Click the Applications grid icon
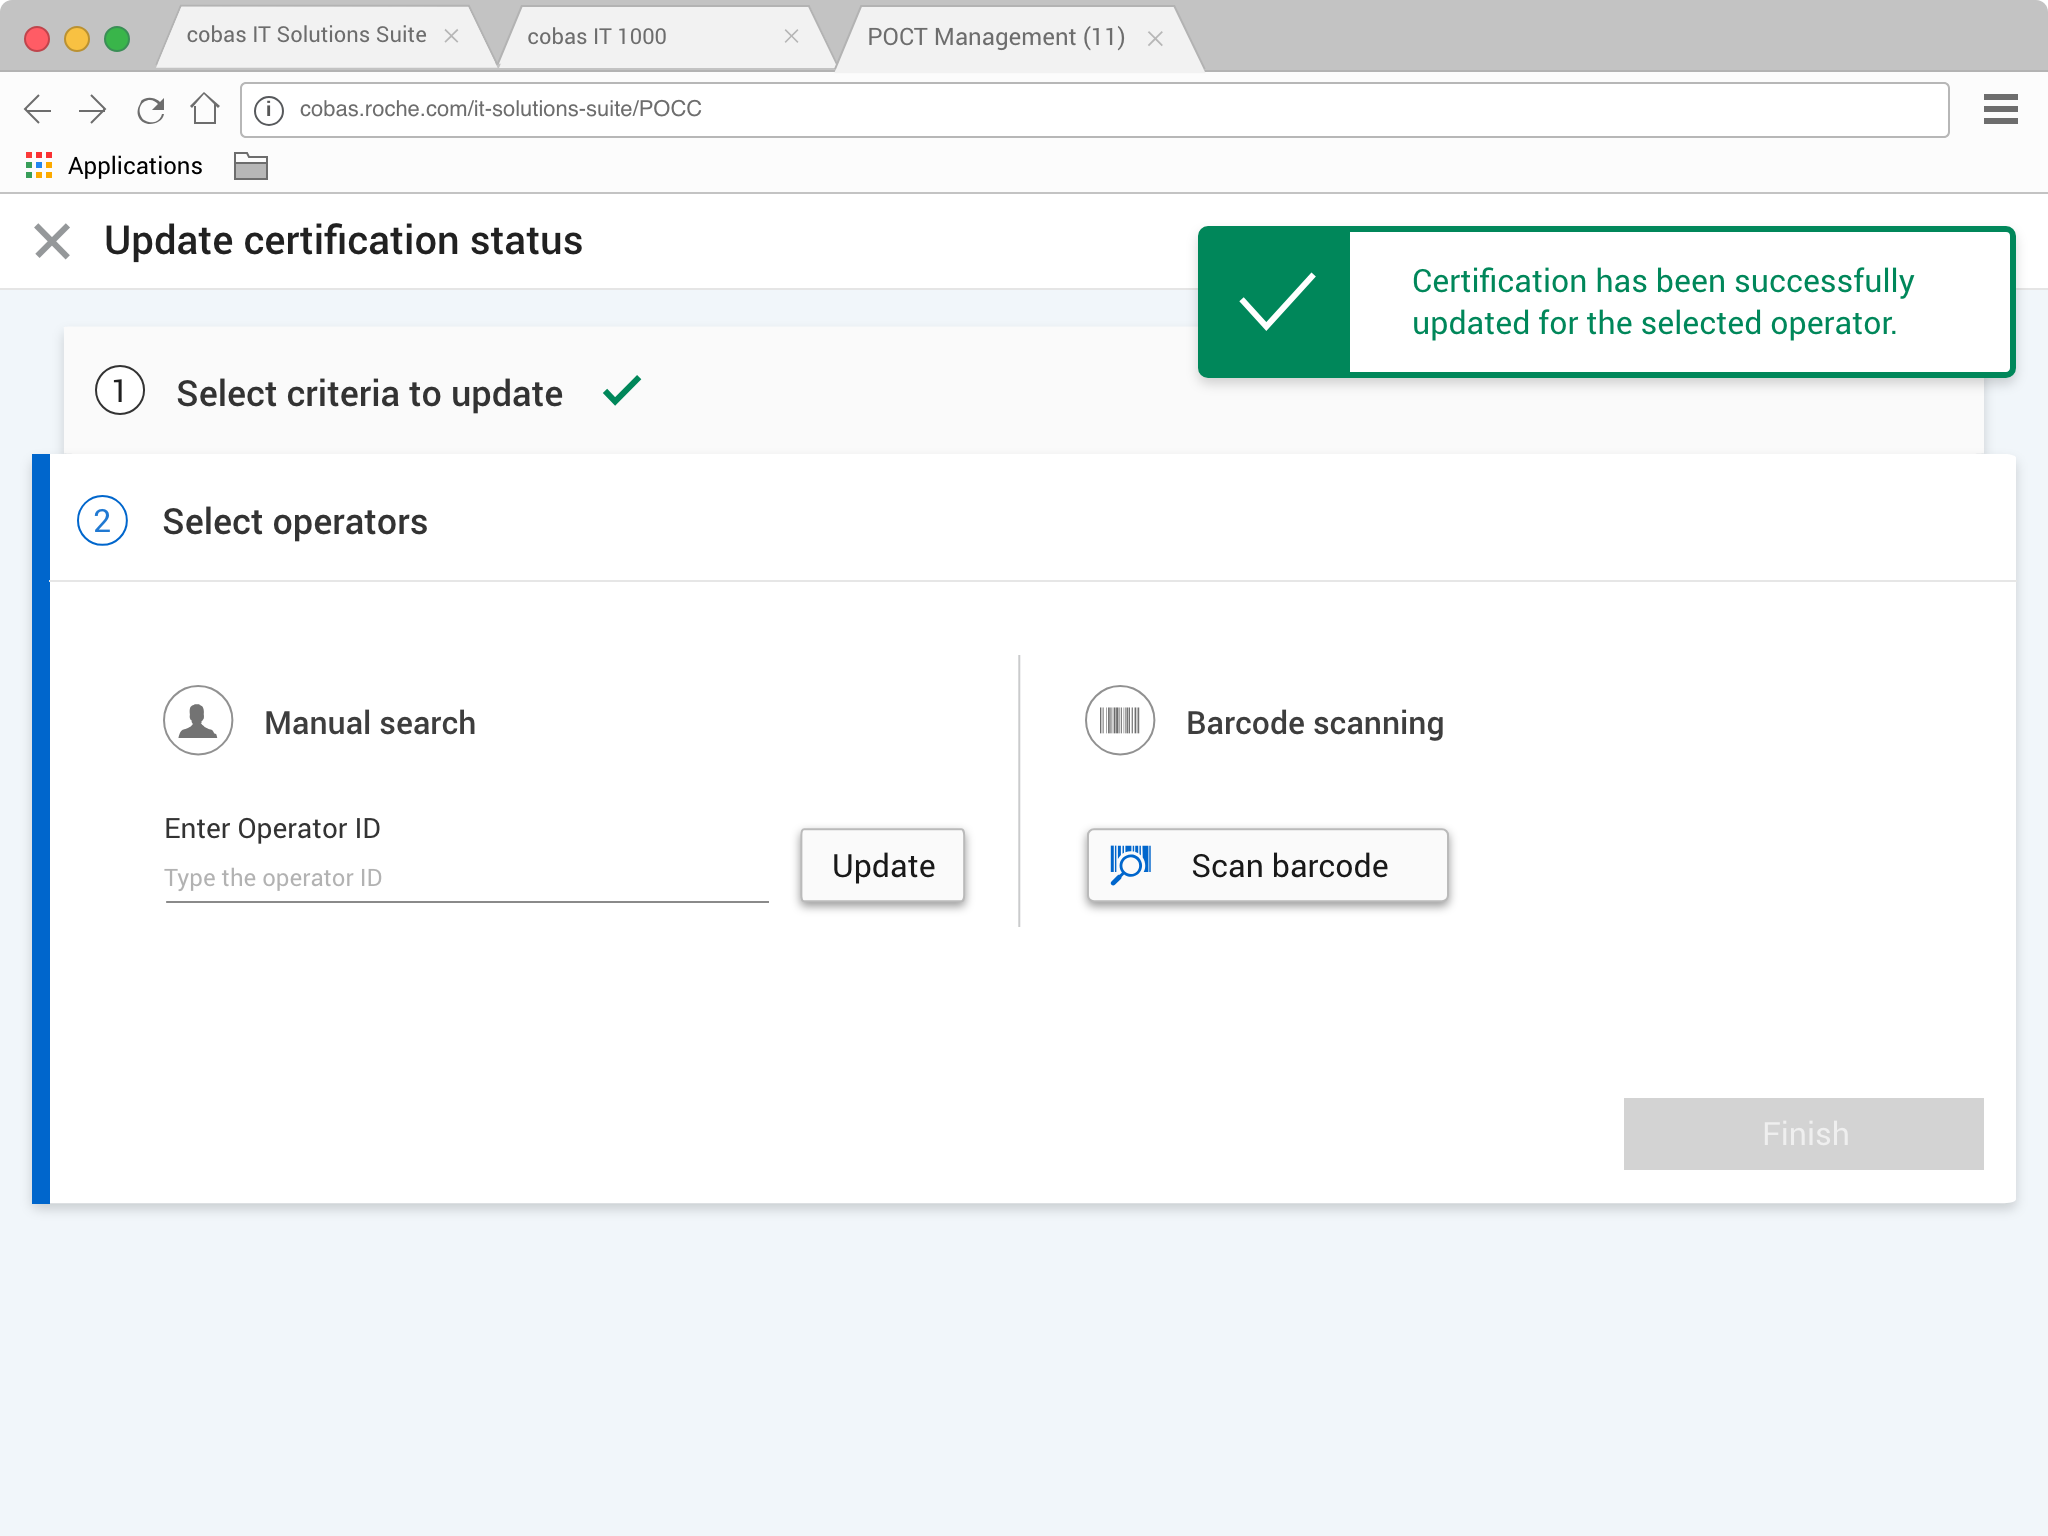The image size is (2048, 1536). pos(39,166)
